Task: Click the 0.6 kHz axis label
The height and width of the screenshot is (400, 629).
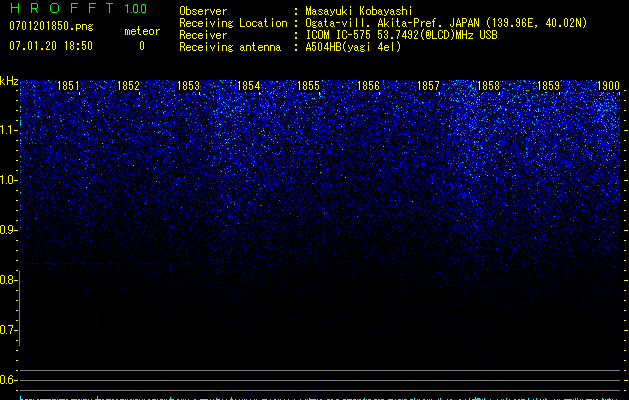Action: pos(9,380)
